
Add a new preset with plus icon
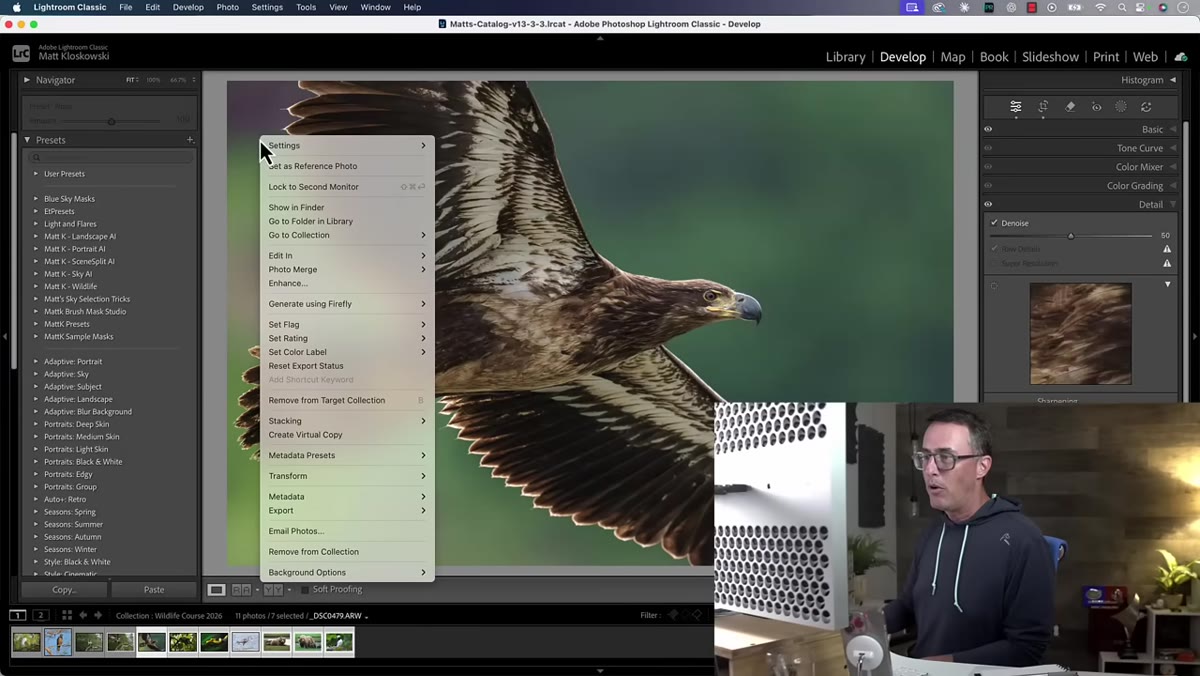190,140
